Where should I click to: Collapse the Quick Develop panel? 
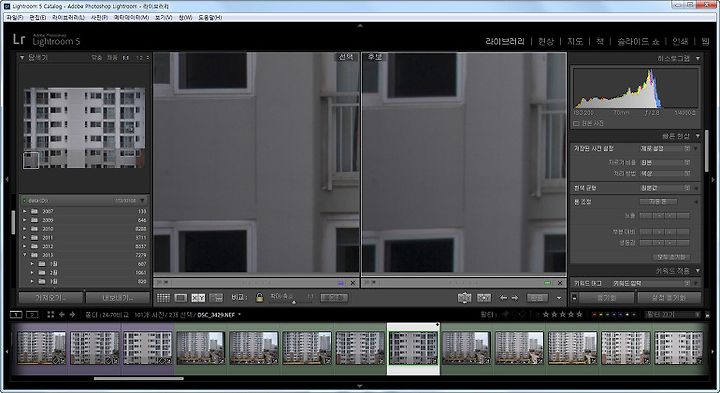tap(698, 136)
